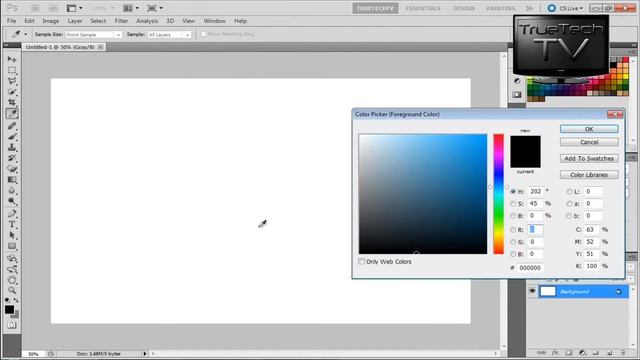Click inside the color saturation field

click(423, 194)
